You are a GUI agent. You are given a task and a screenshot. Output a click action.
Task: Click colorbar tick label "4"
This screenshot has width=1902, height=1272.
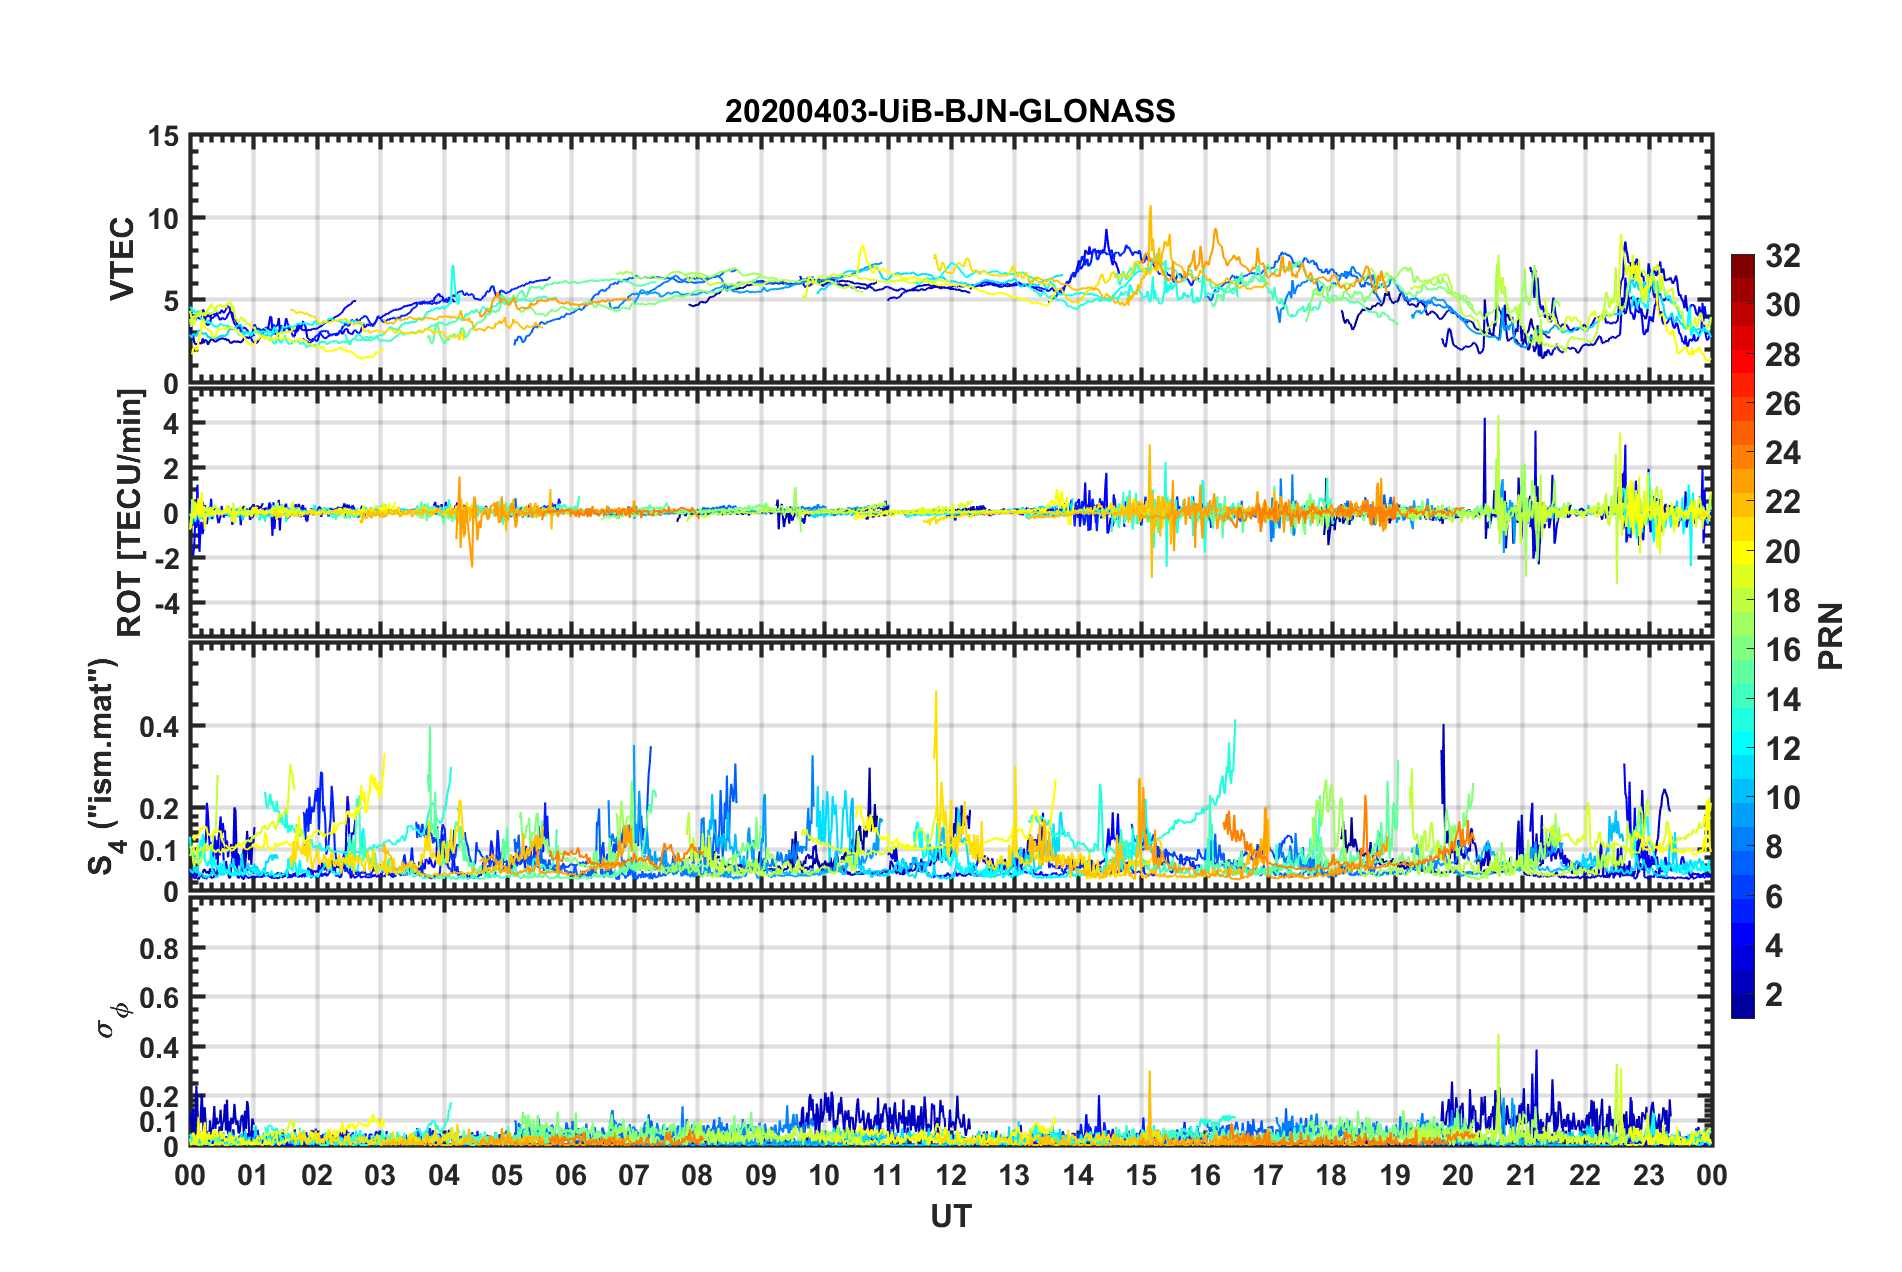1774,946
